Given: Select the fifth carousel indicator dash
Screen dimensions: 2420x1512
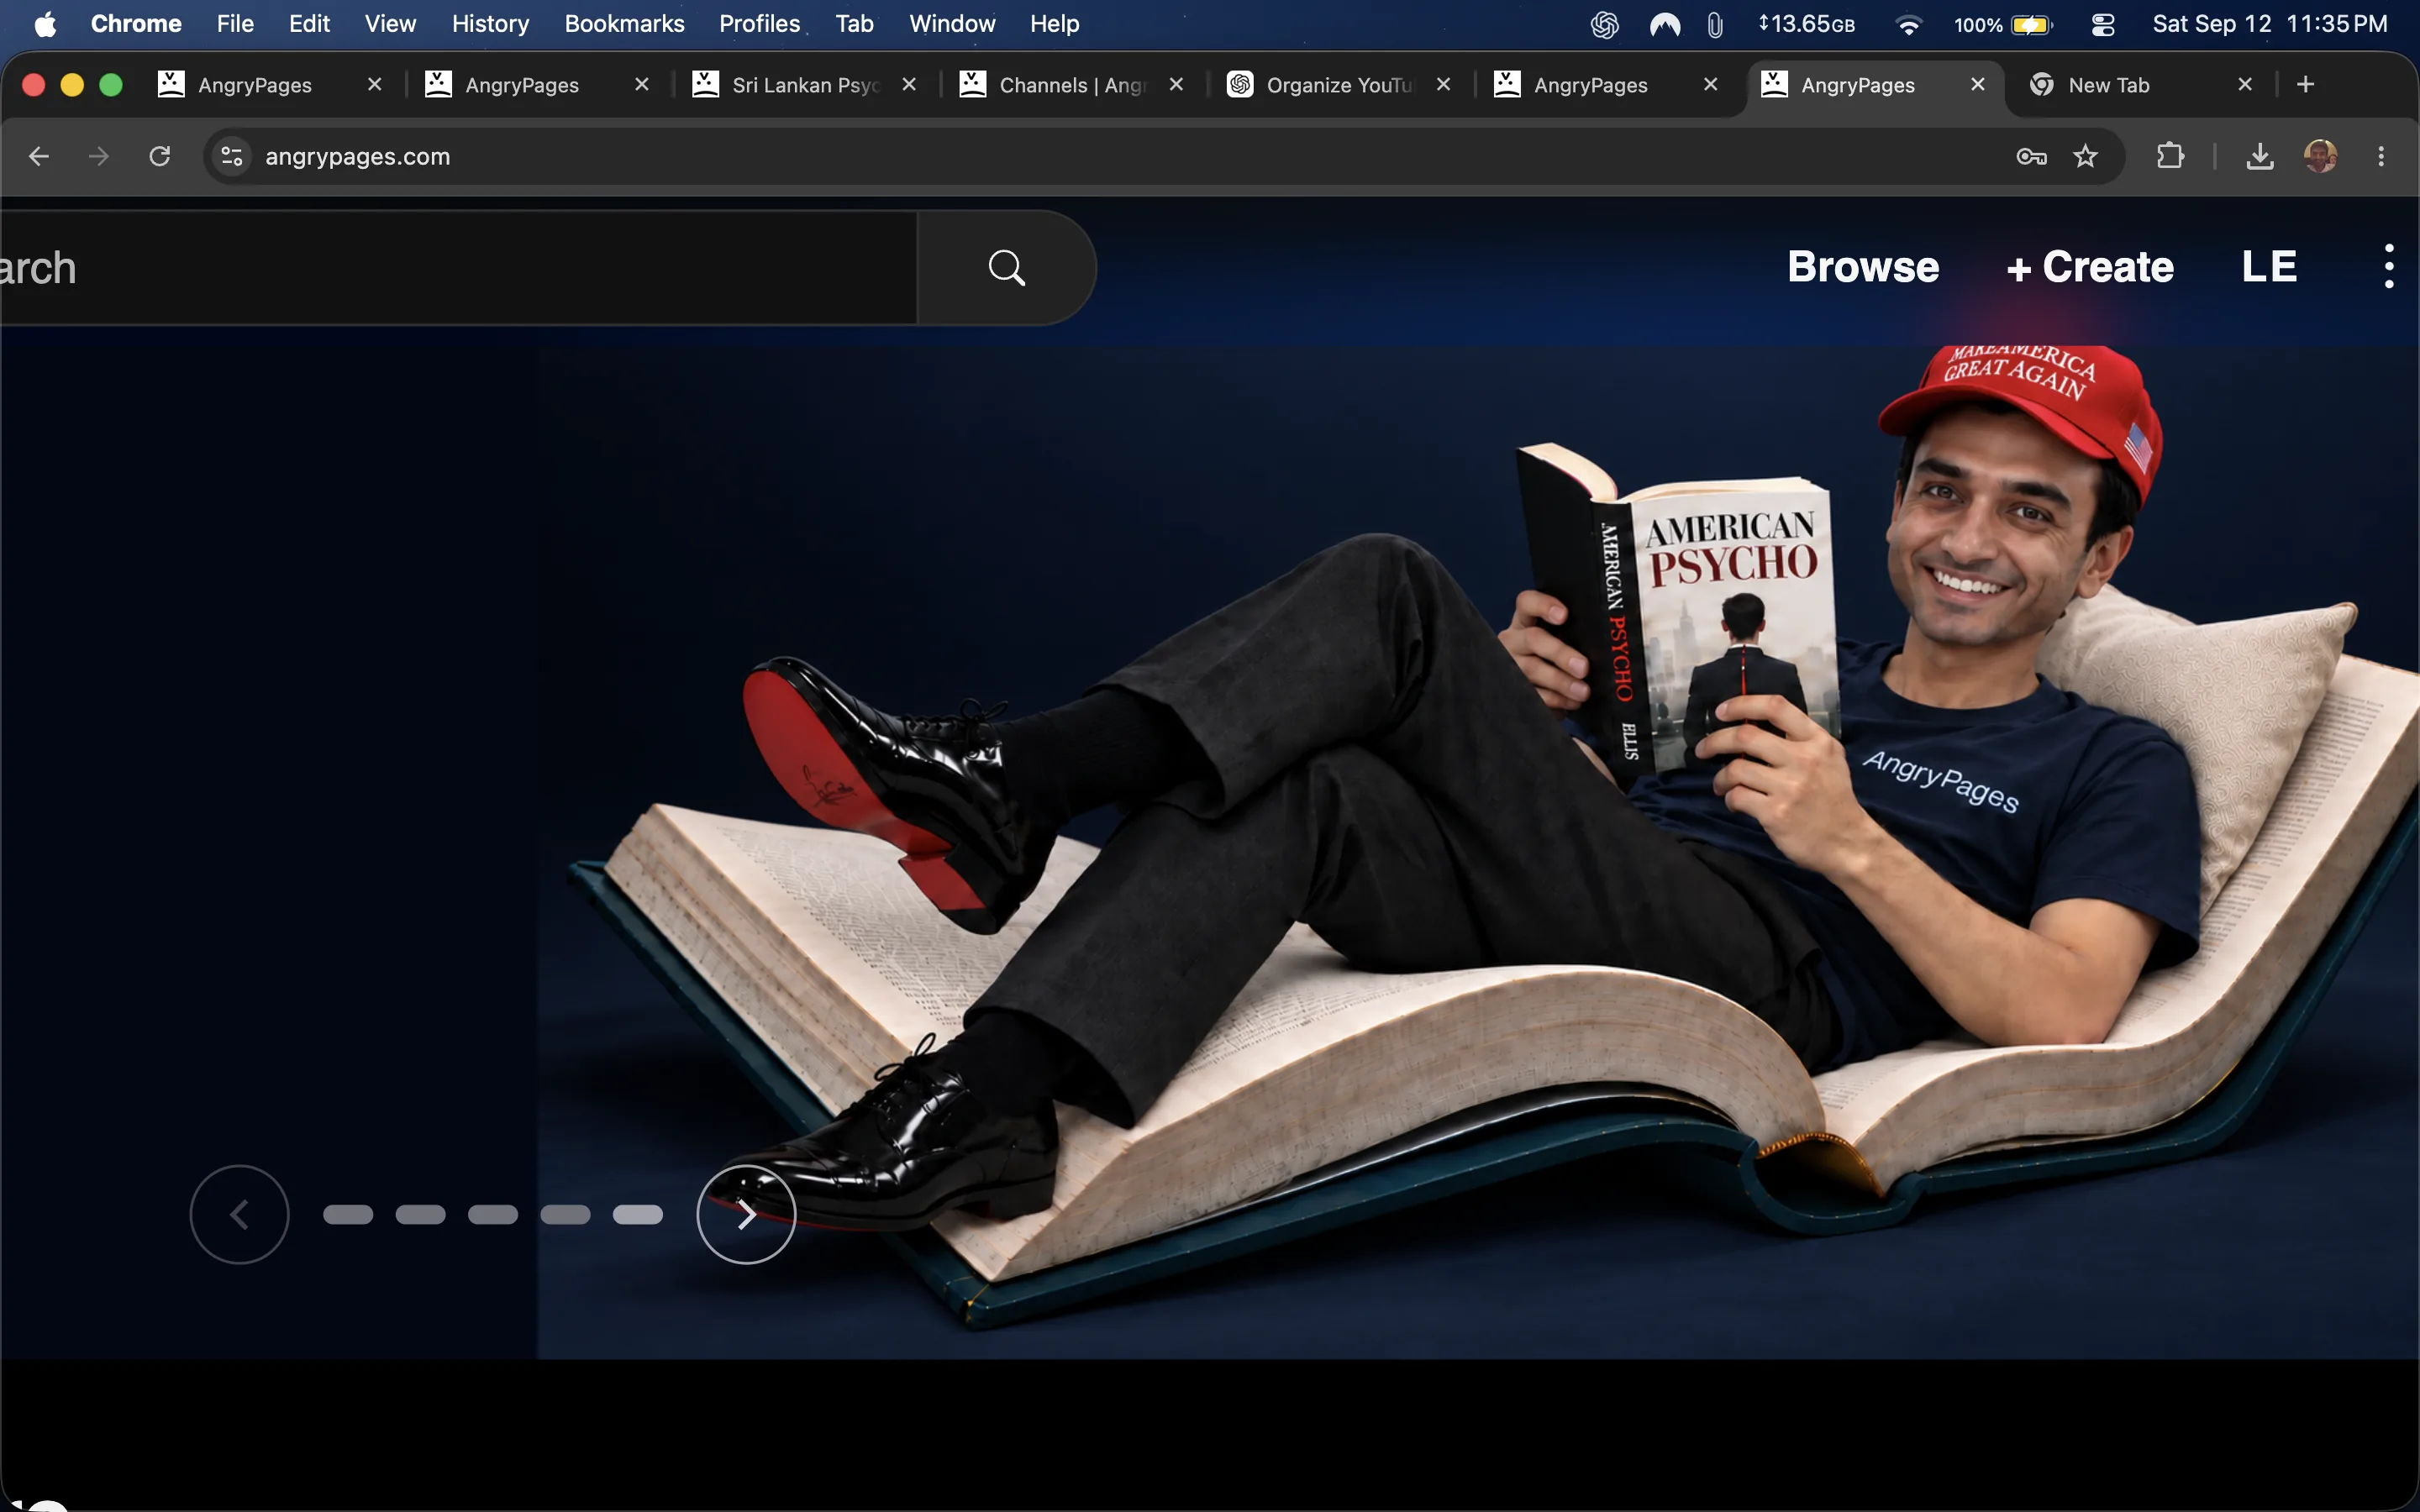Looking at the screenshot, I should [x=638, y=1214].
